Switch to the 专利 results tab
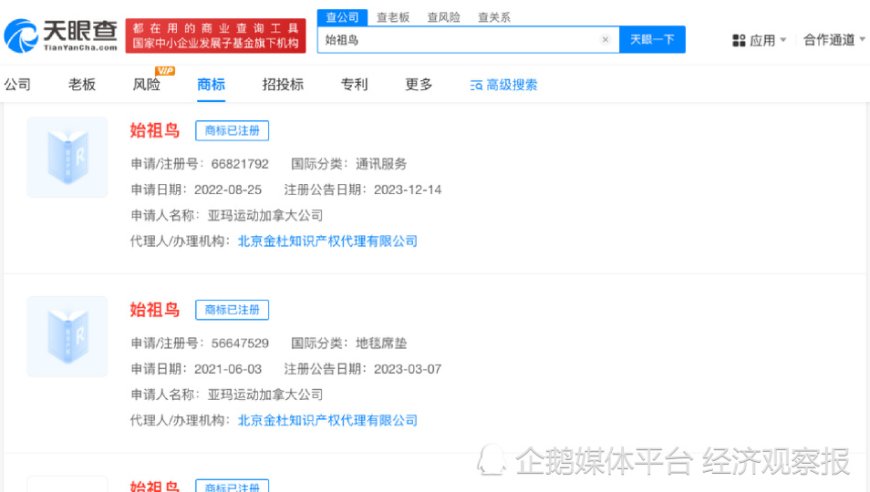Image resolution: width=870 pixels, height=492 pixels. [354, 84]
